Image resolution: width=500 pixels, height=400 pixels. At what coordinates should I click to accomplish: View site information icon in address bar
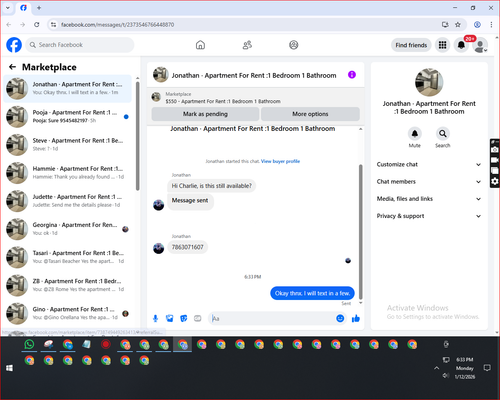click(53, 24)
